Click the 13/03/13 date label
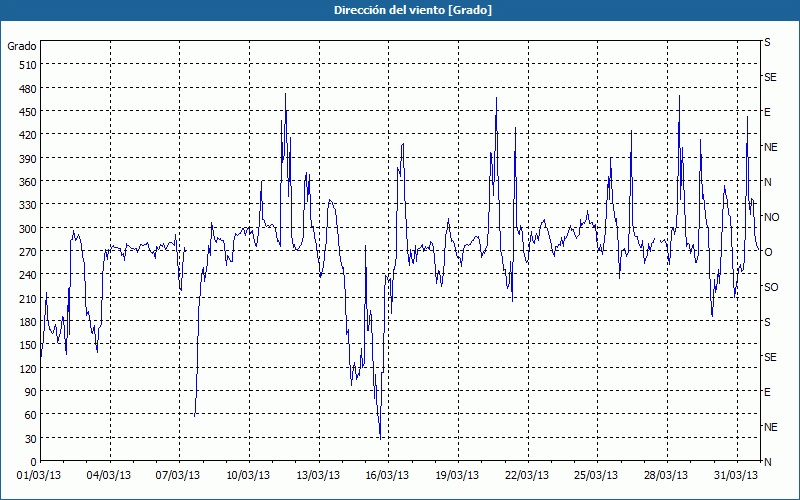 [x=318, y=475]
